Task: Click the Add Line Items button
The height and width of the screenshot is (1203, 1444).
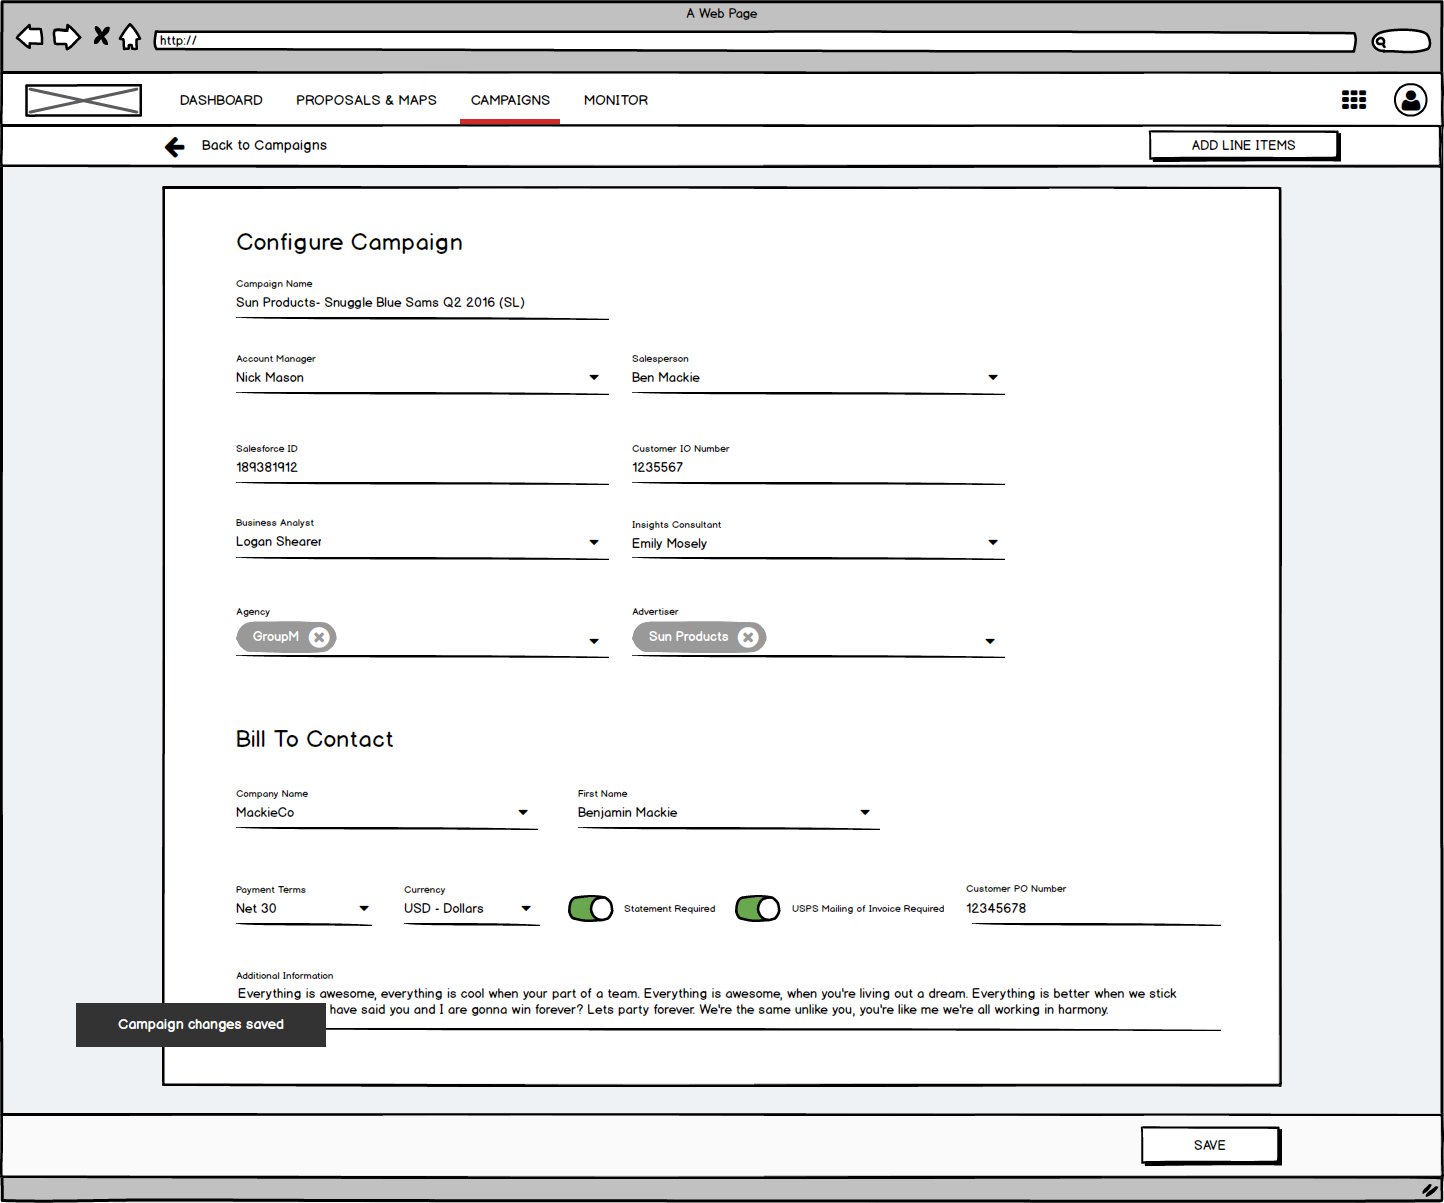Action: pos(1243,146)
